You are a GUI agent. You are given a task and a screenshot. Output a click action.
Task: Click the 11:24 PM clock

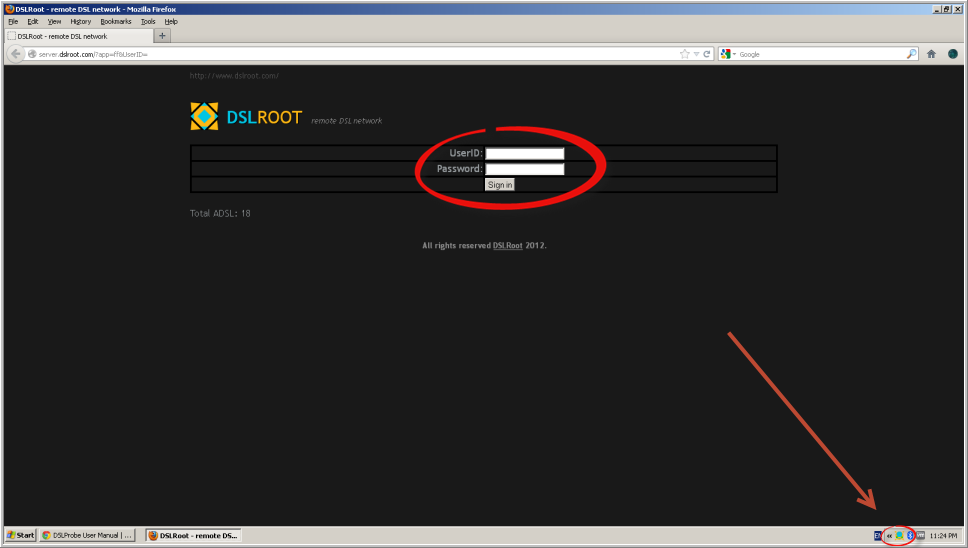pos(943,536)
